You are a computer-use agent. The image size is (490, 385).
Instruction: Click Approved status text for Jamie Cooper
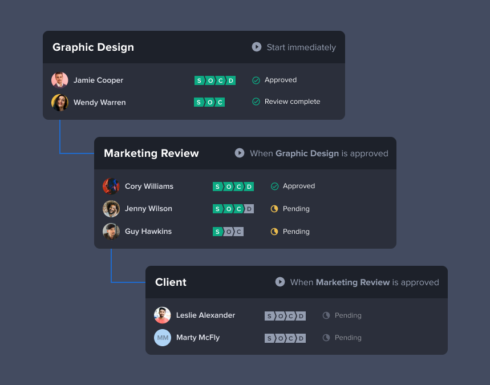click(281, 80)
